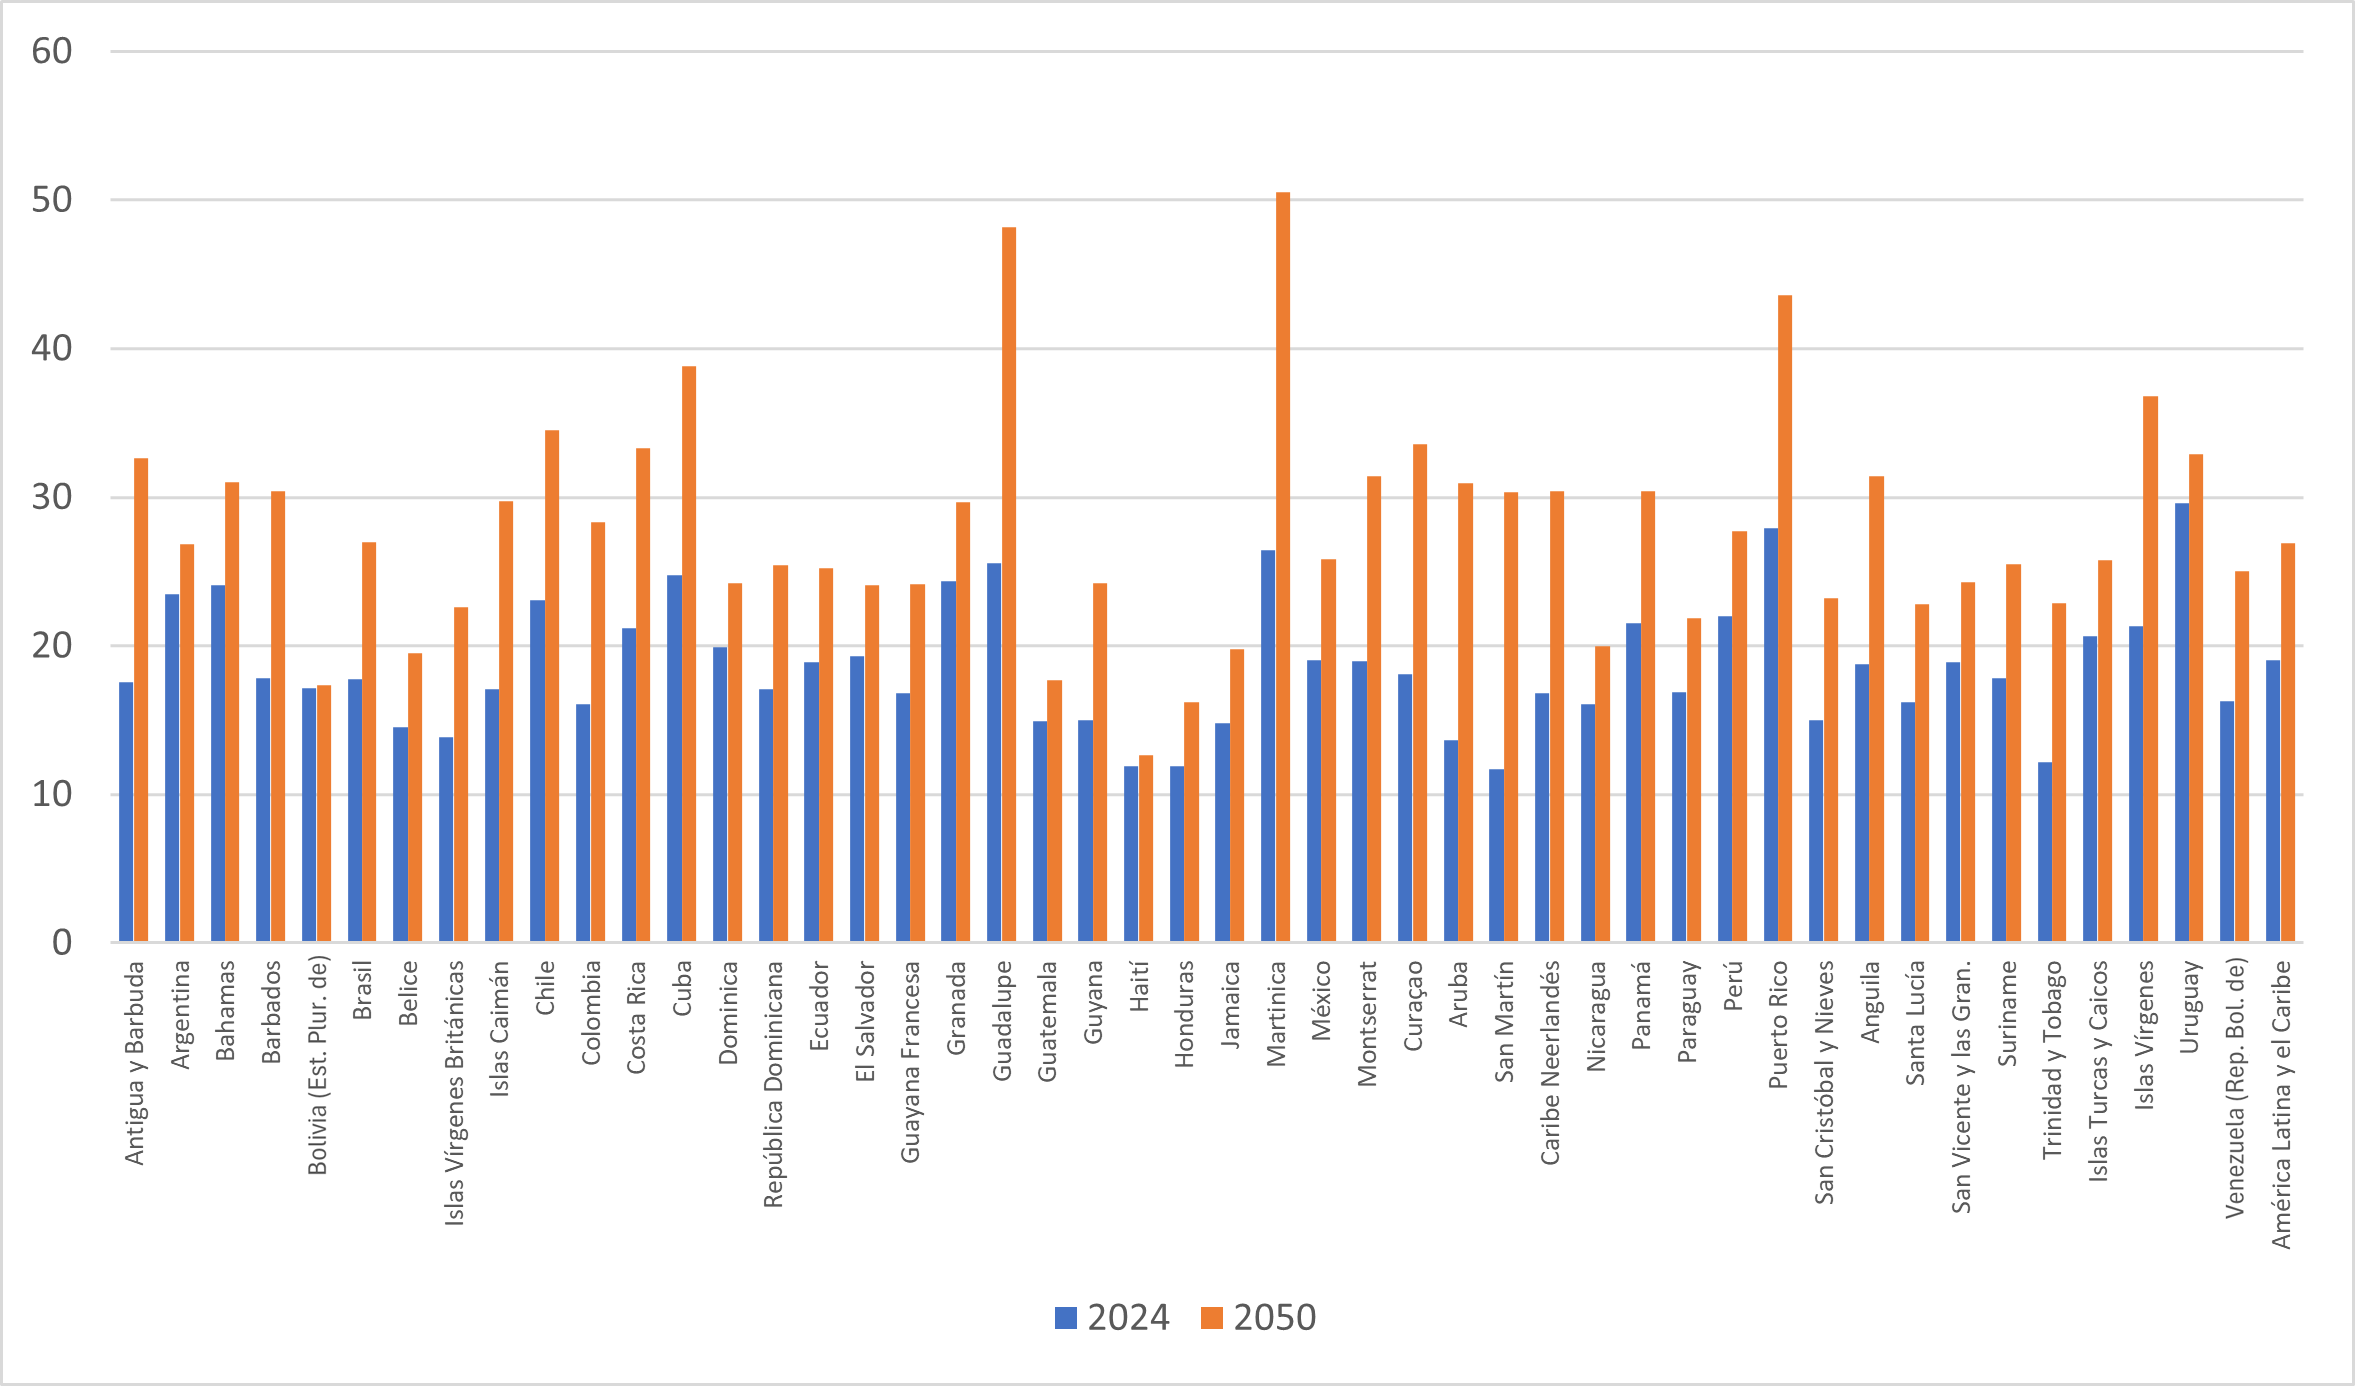Click the Honduras axis label
The height and width of the screenshot is (1386, 2355).
click(x=1184, y=1014)
